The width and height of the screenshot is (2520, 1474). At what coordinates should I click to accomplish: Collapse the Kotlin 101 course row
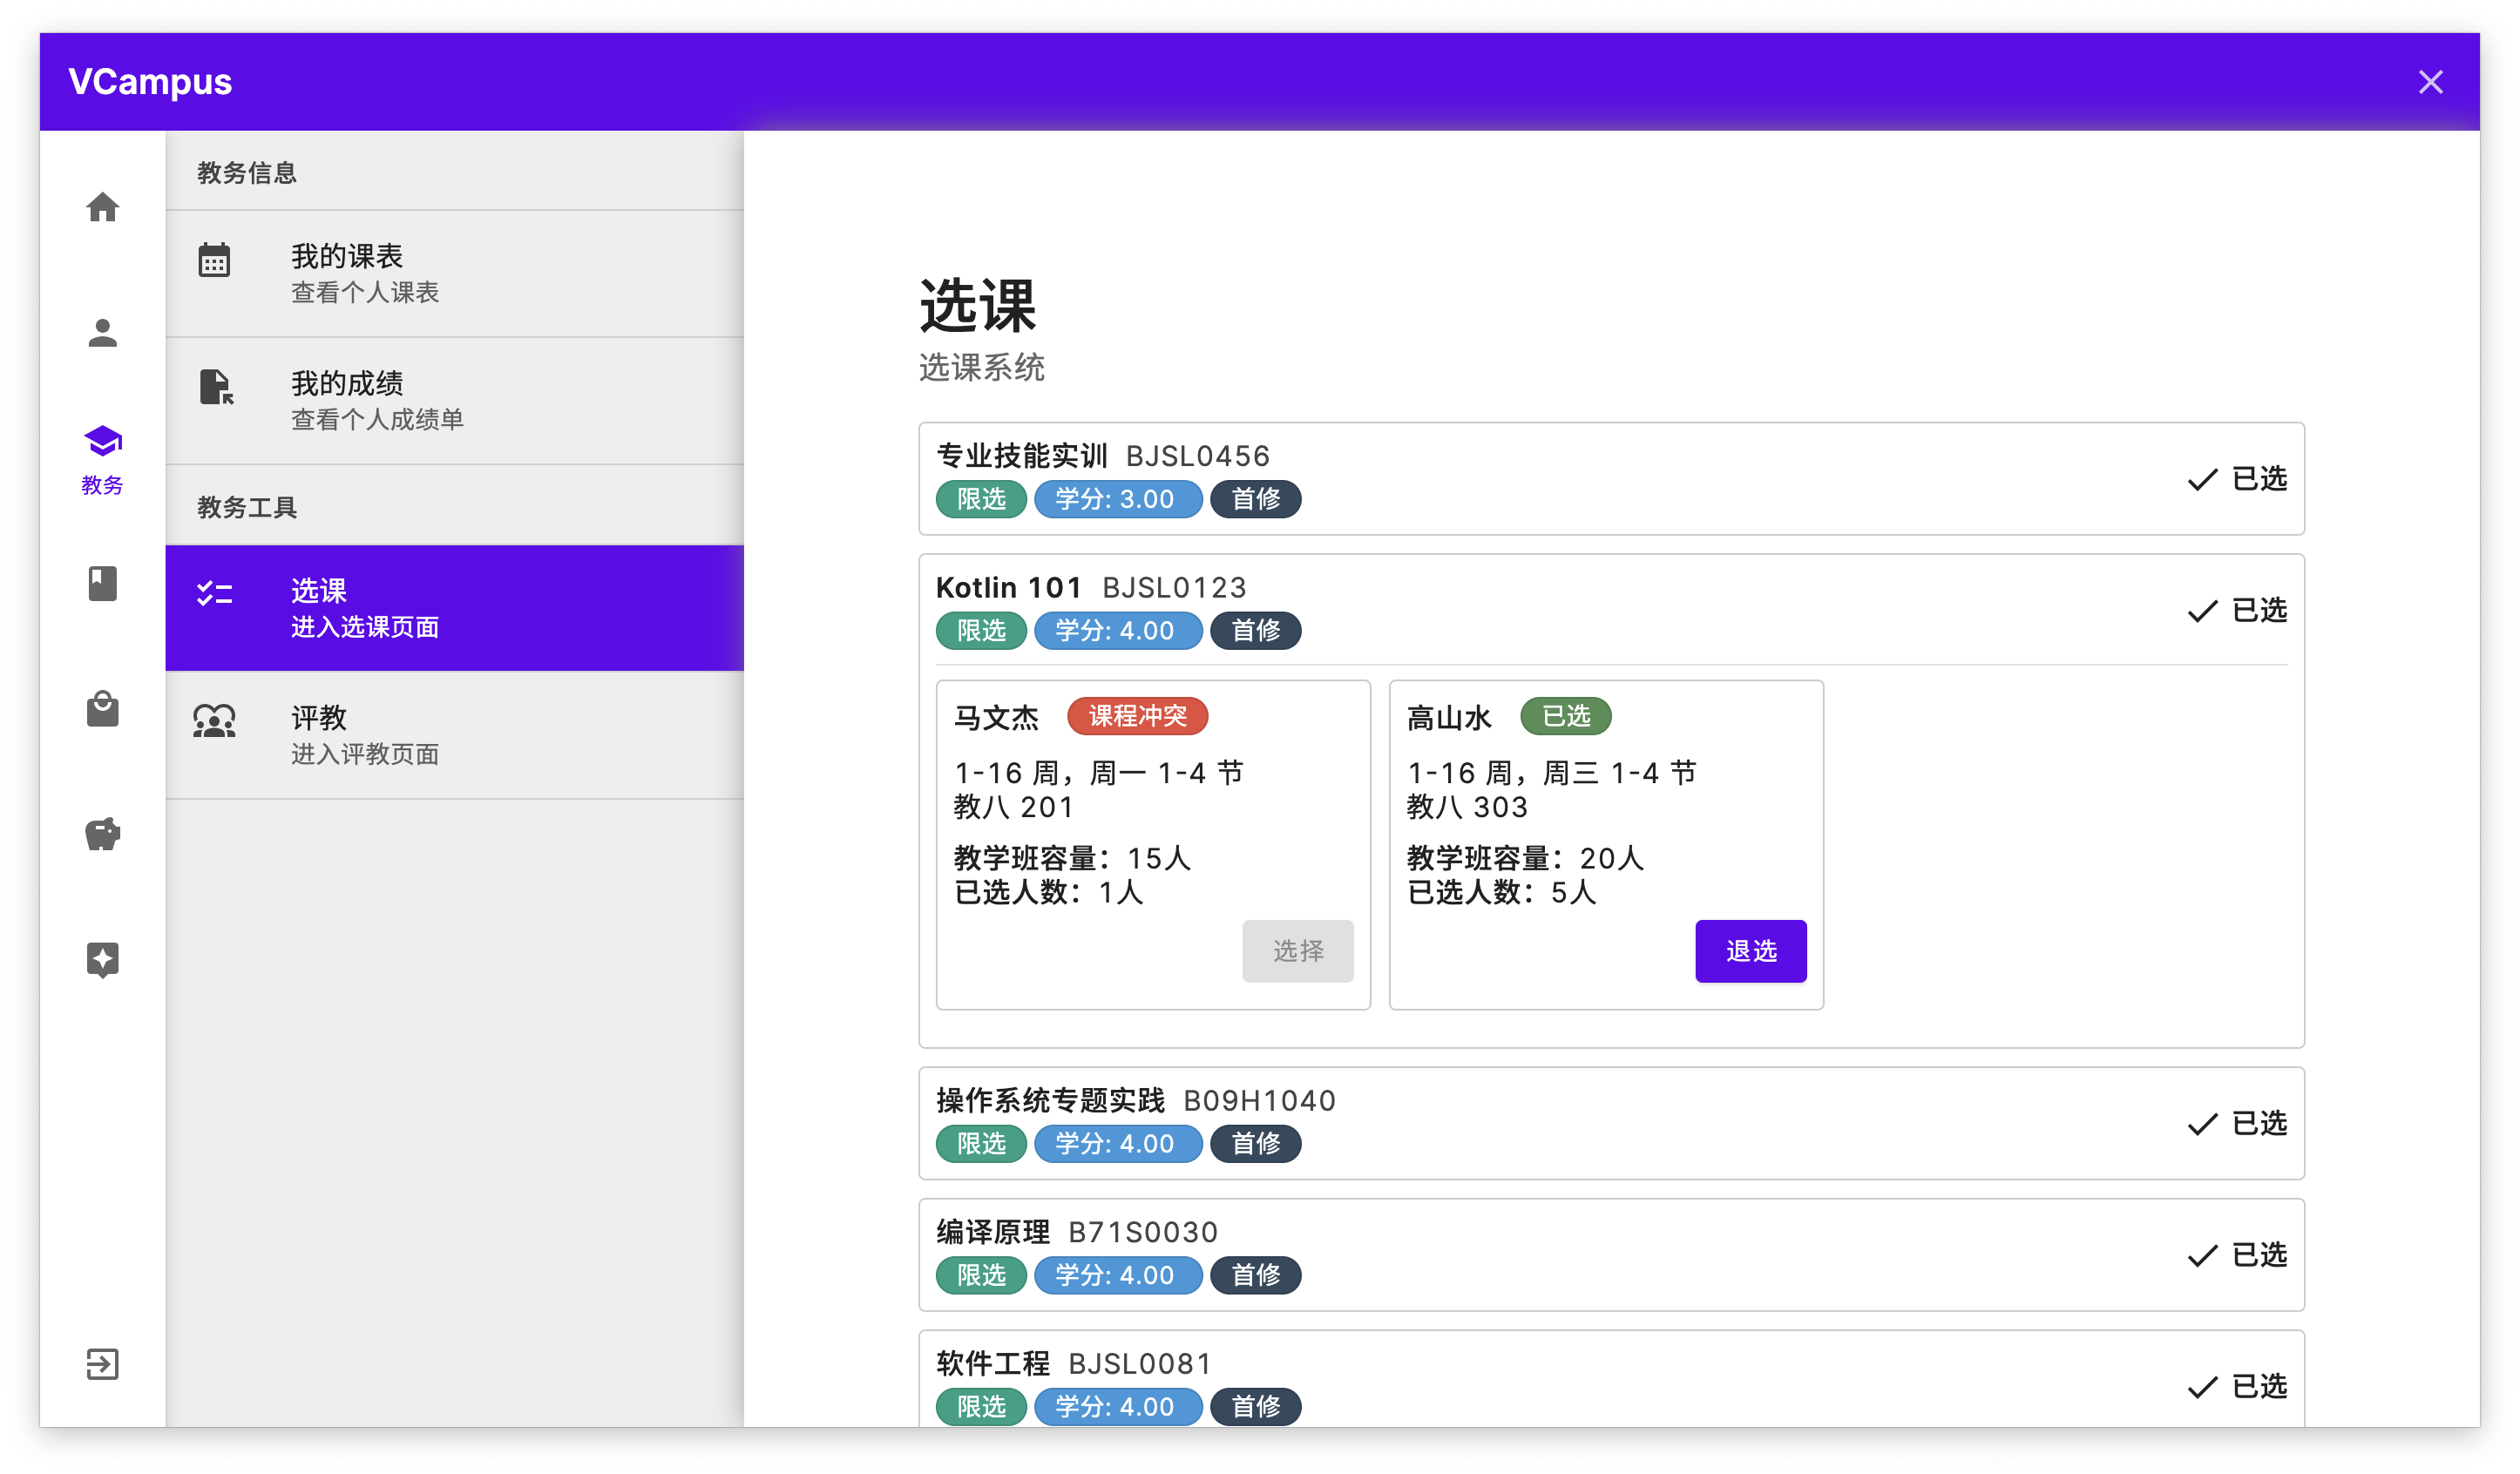[x=1610, y=609]
